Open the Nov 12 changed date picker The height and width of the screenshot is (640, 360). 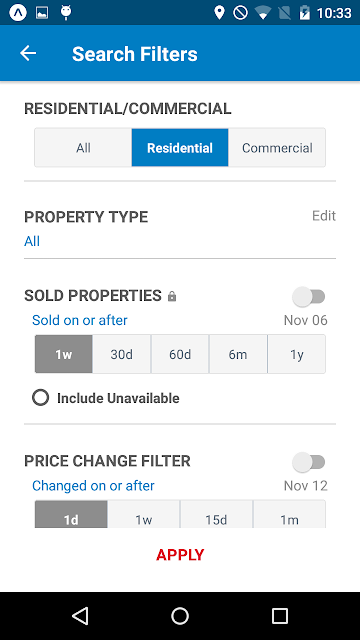(305, 486)
